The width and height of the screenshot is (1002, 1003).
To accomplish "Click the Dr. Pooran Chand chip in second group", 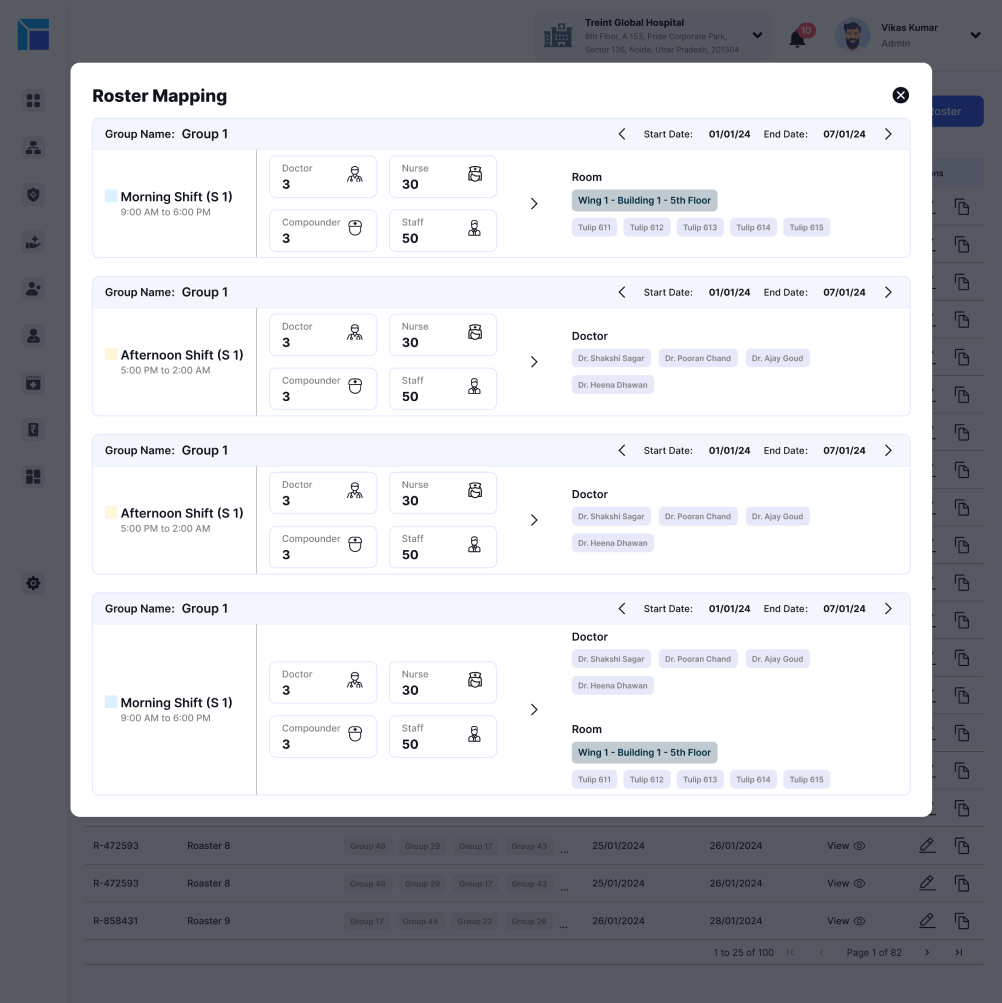I will 697,358.
